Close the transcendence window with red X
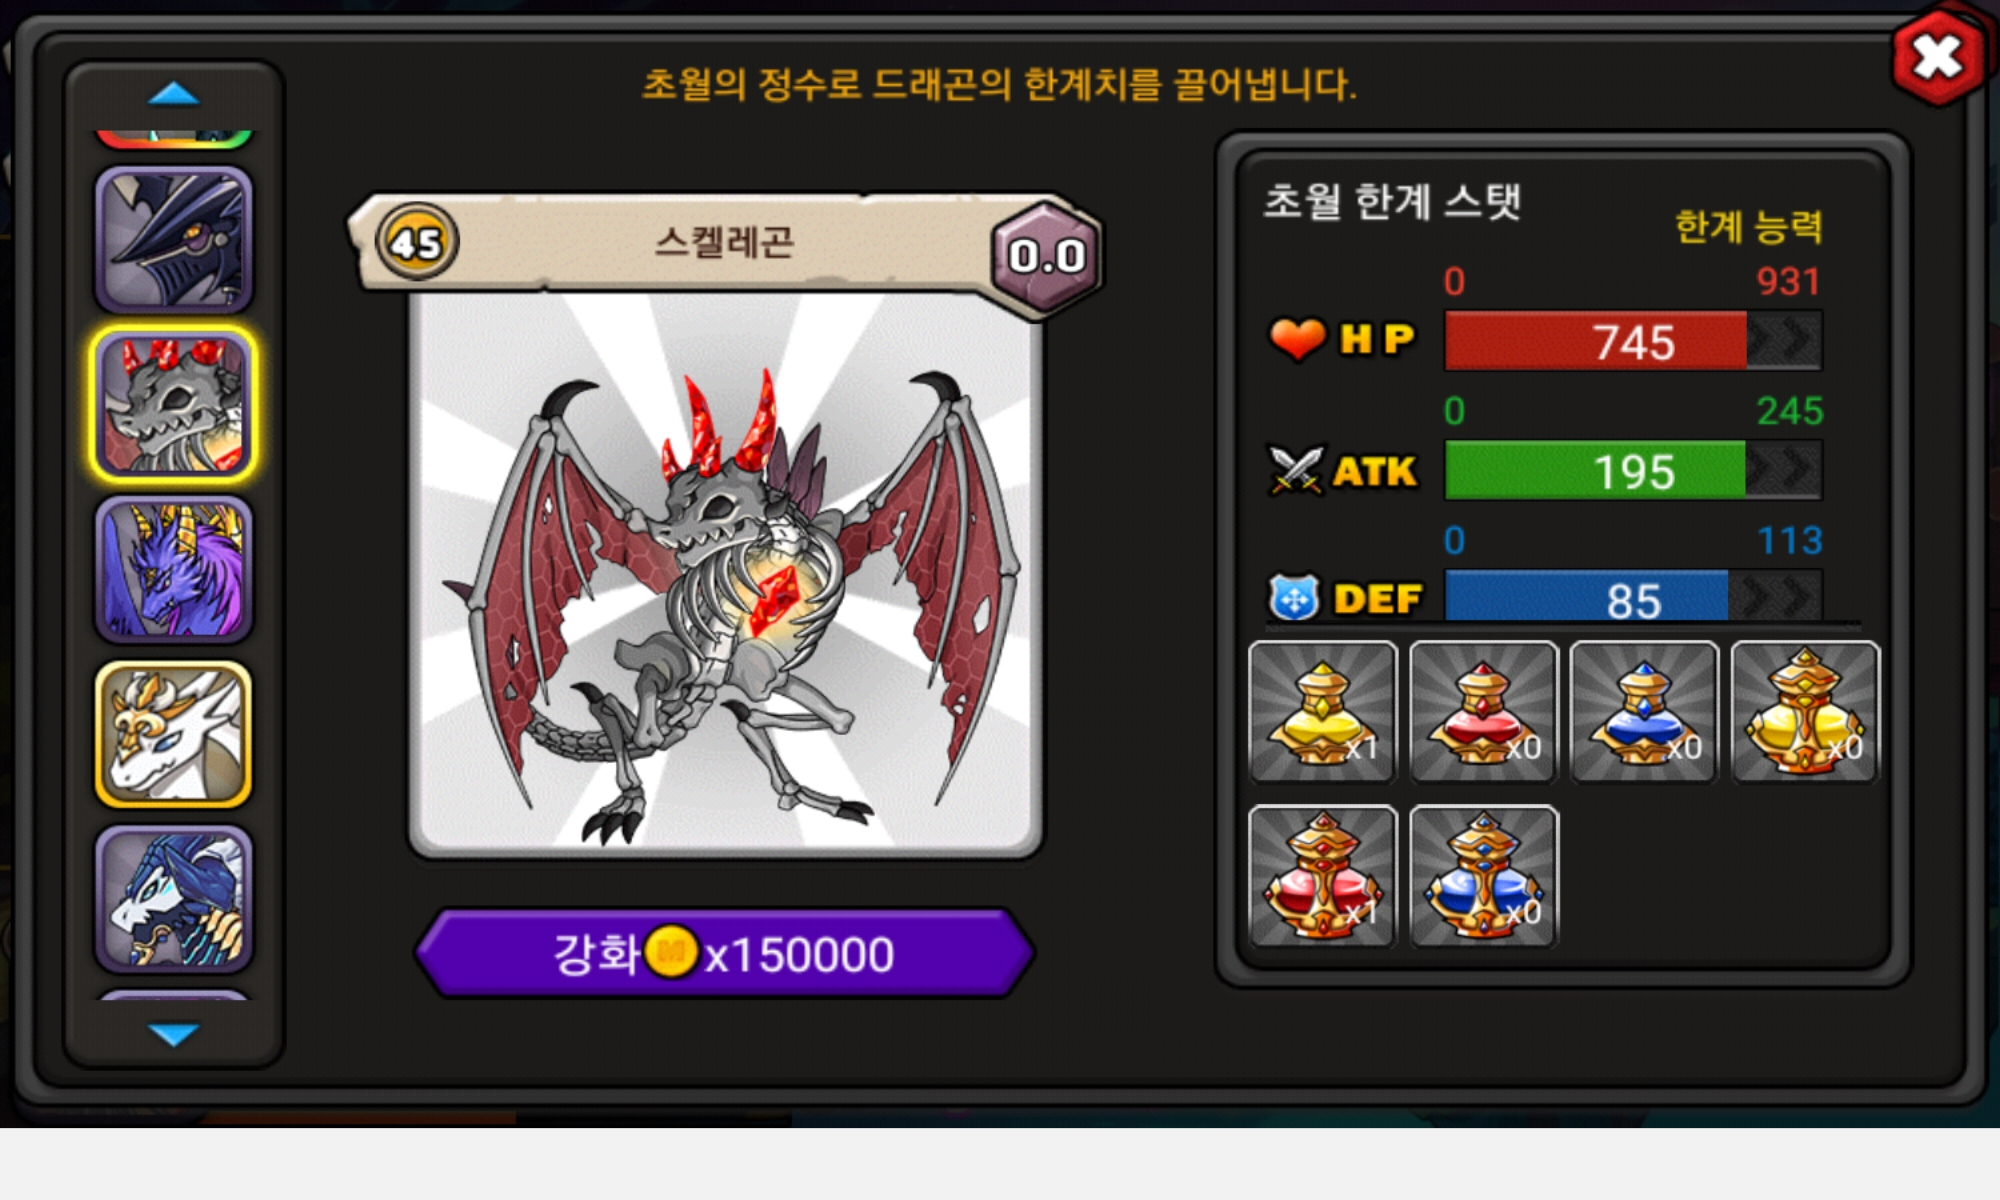Viewport: 2000px width, 1200px height. pos(1938,57)
